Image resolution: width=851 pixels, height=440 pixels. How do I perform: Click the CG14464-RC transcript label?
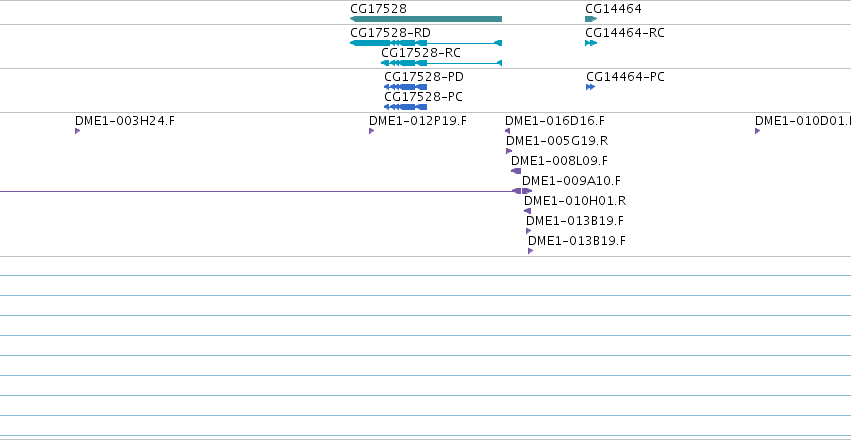(x=625, y=33)
